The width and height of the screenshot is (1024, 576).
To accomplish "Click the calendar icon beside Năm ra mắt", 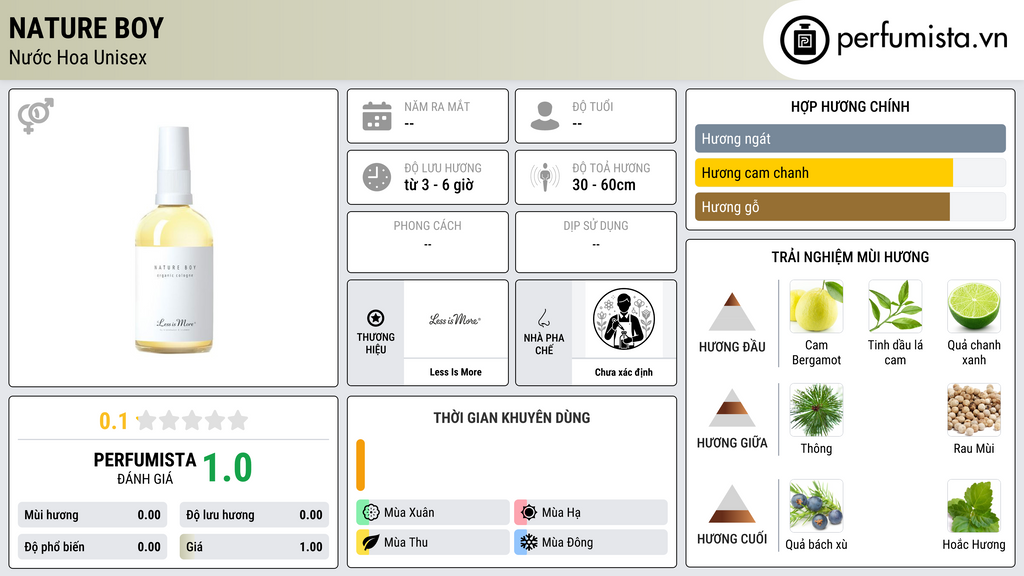I will [377, 116].
